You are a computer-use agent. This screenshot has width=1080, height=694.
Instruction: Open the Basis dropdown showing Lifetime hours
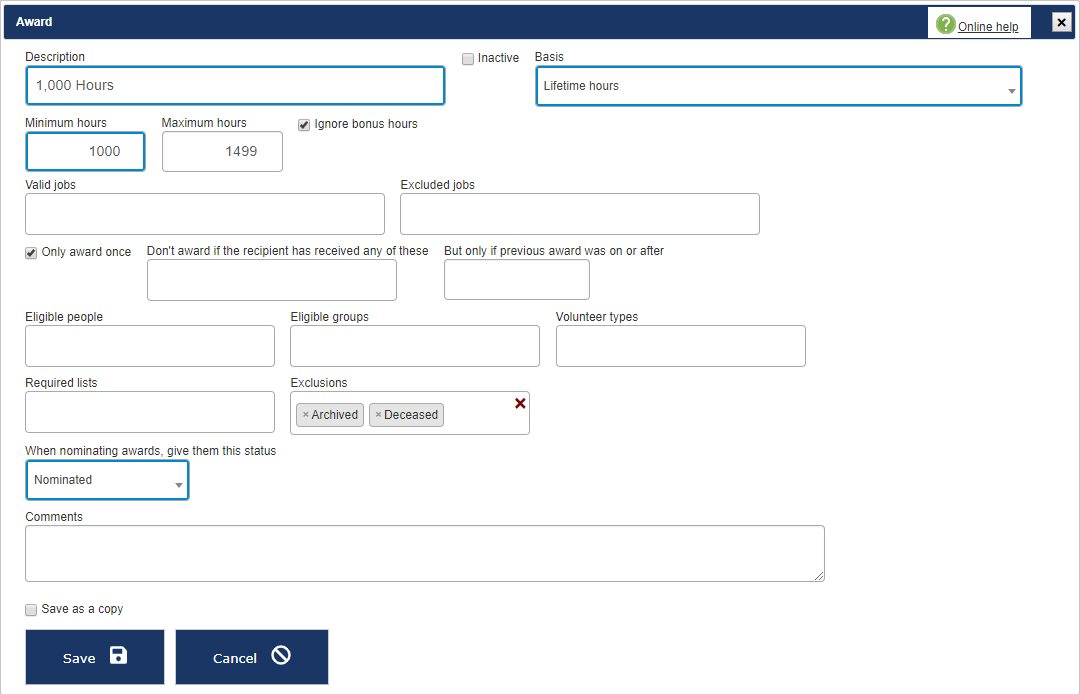[778, 87]
